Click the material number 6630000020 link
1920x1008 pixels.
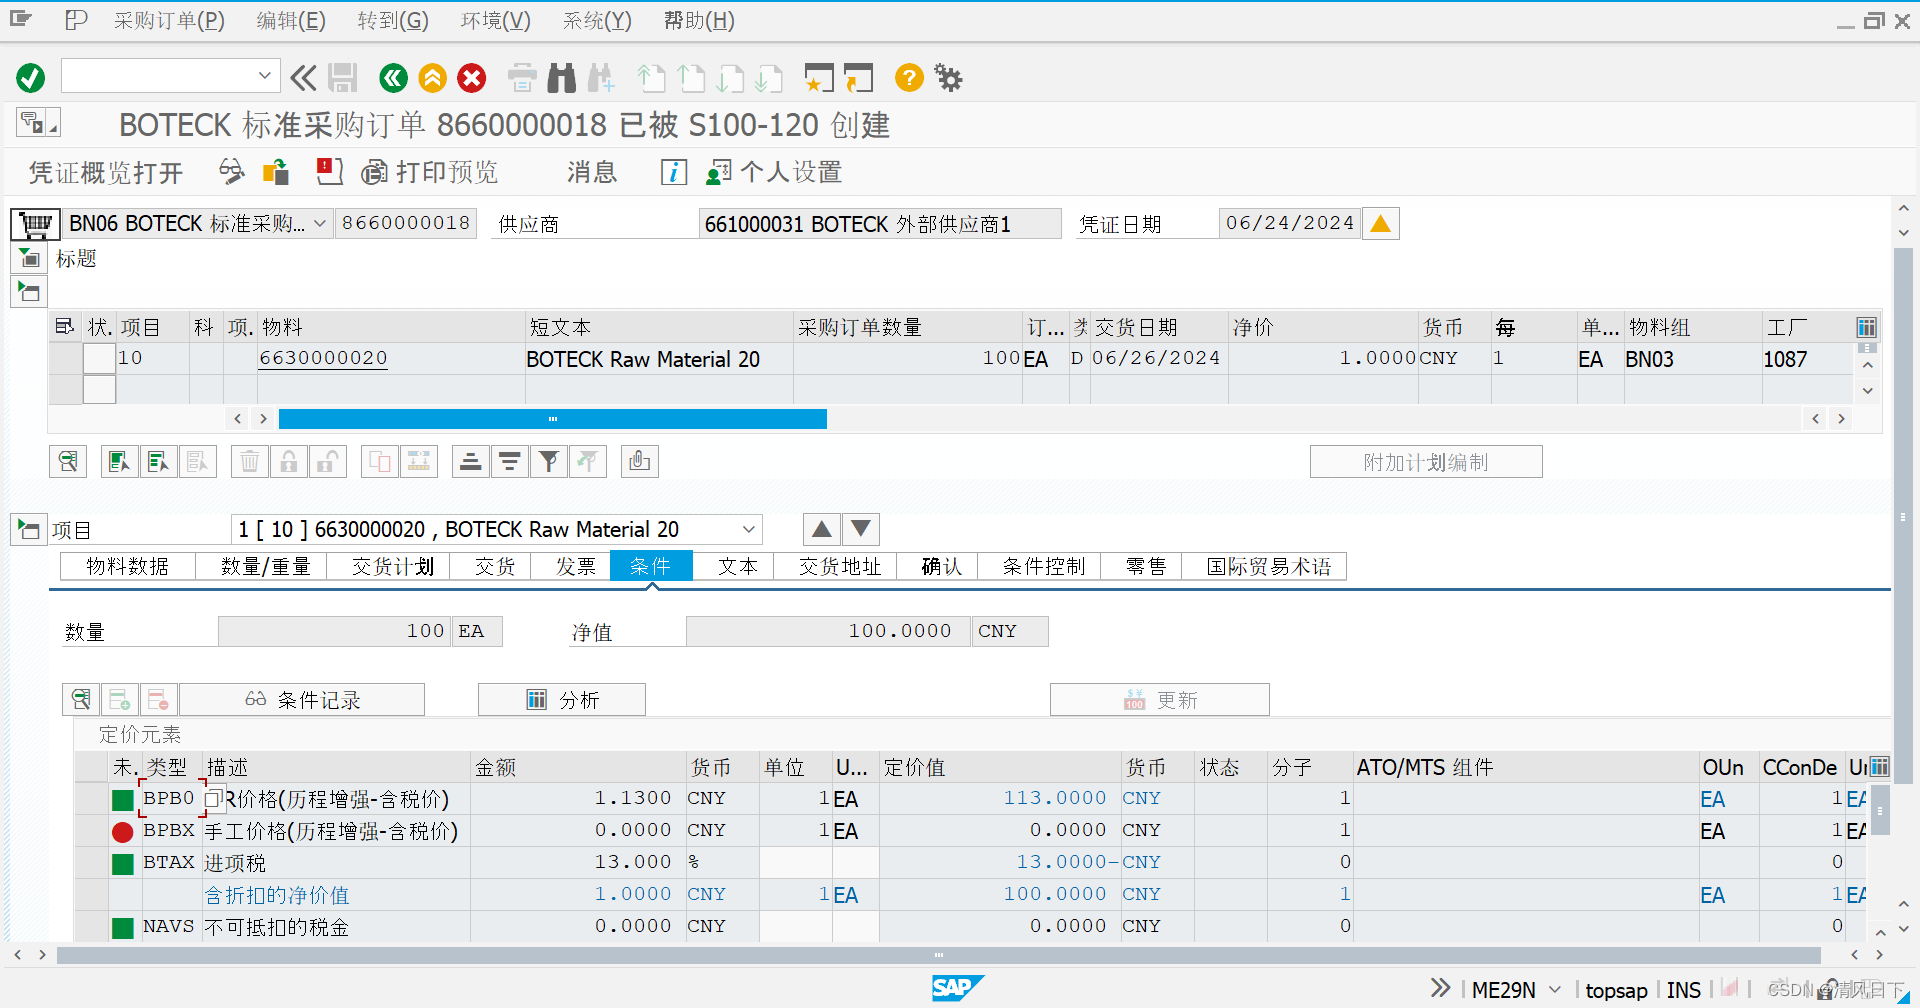323,358
